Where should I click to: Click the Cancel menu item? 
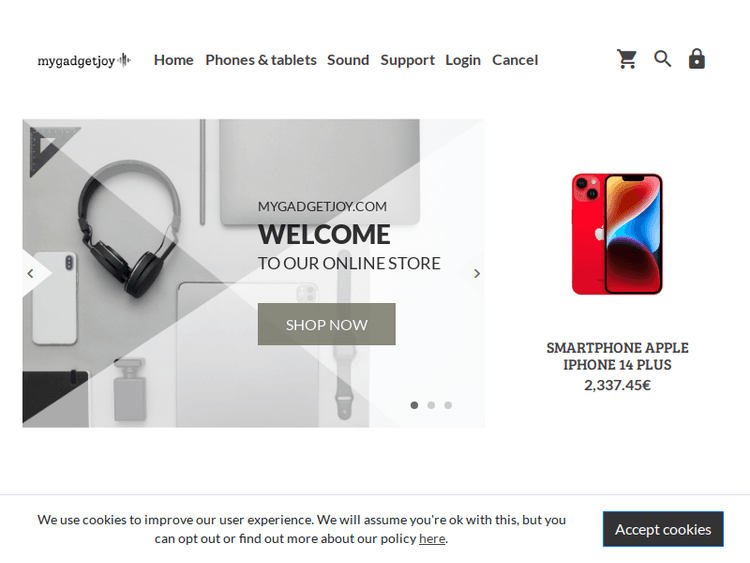(x=515, y=60)
